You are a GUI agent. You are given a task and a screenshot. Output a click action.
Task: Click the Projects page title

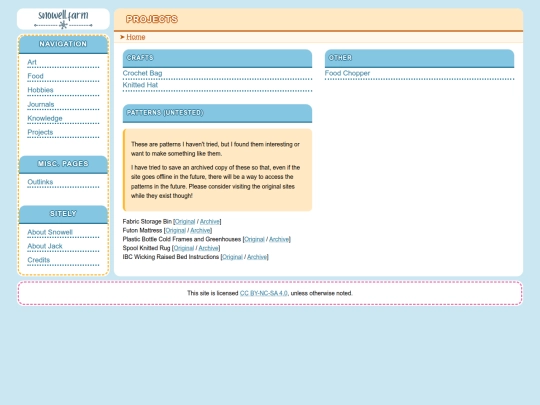[x=152, y=19]
